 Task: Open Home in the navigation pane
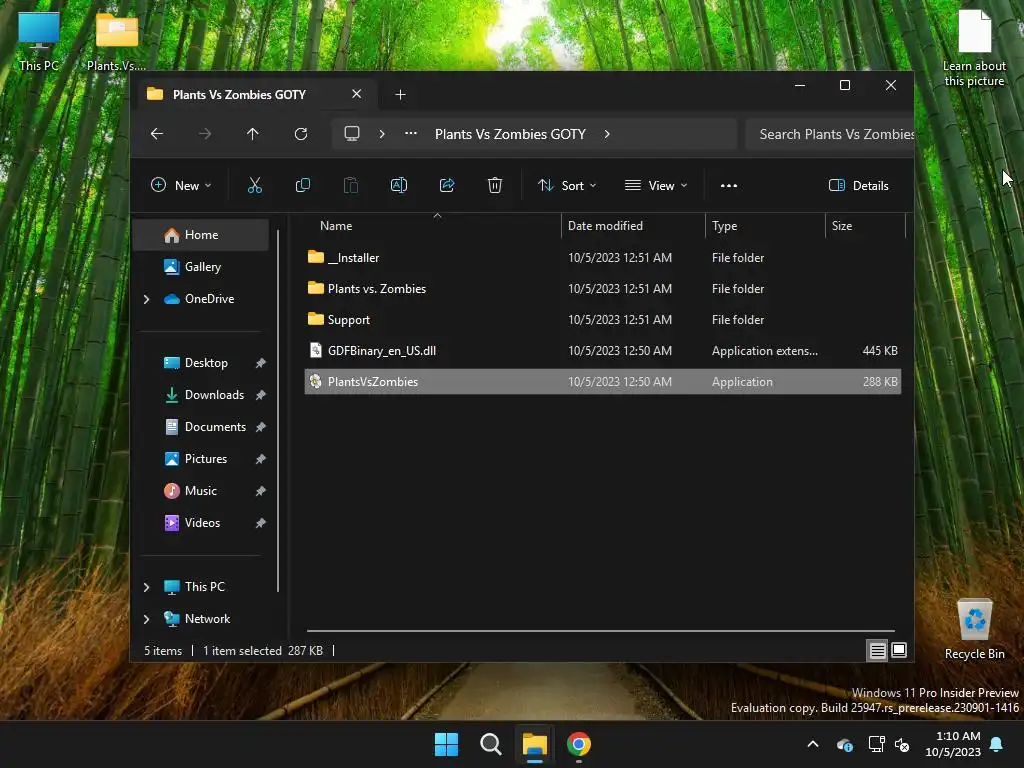pyautogui.click(x=200, y=234)
